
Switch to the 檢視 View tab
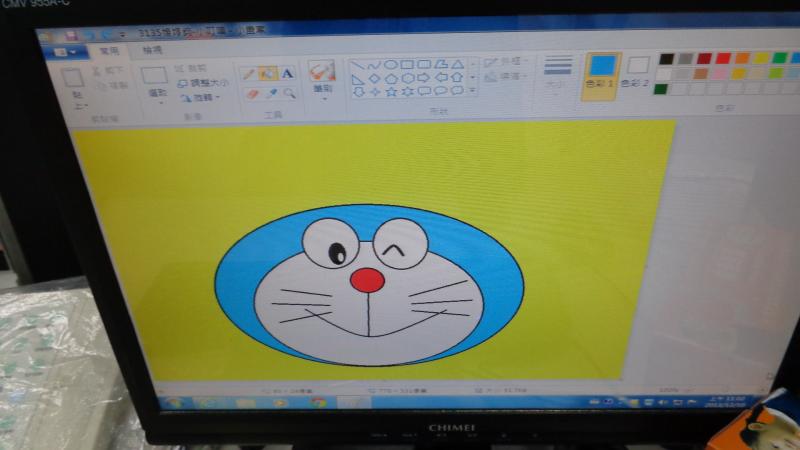coord(152,50)
